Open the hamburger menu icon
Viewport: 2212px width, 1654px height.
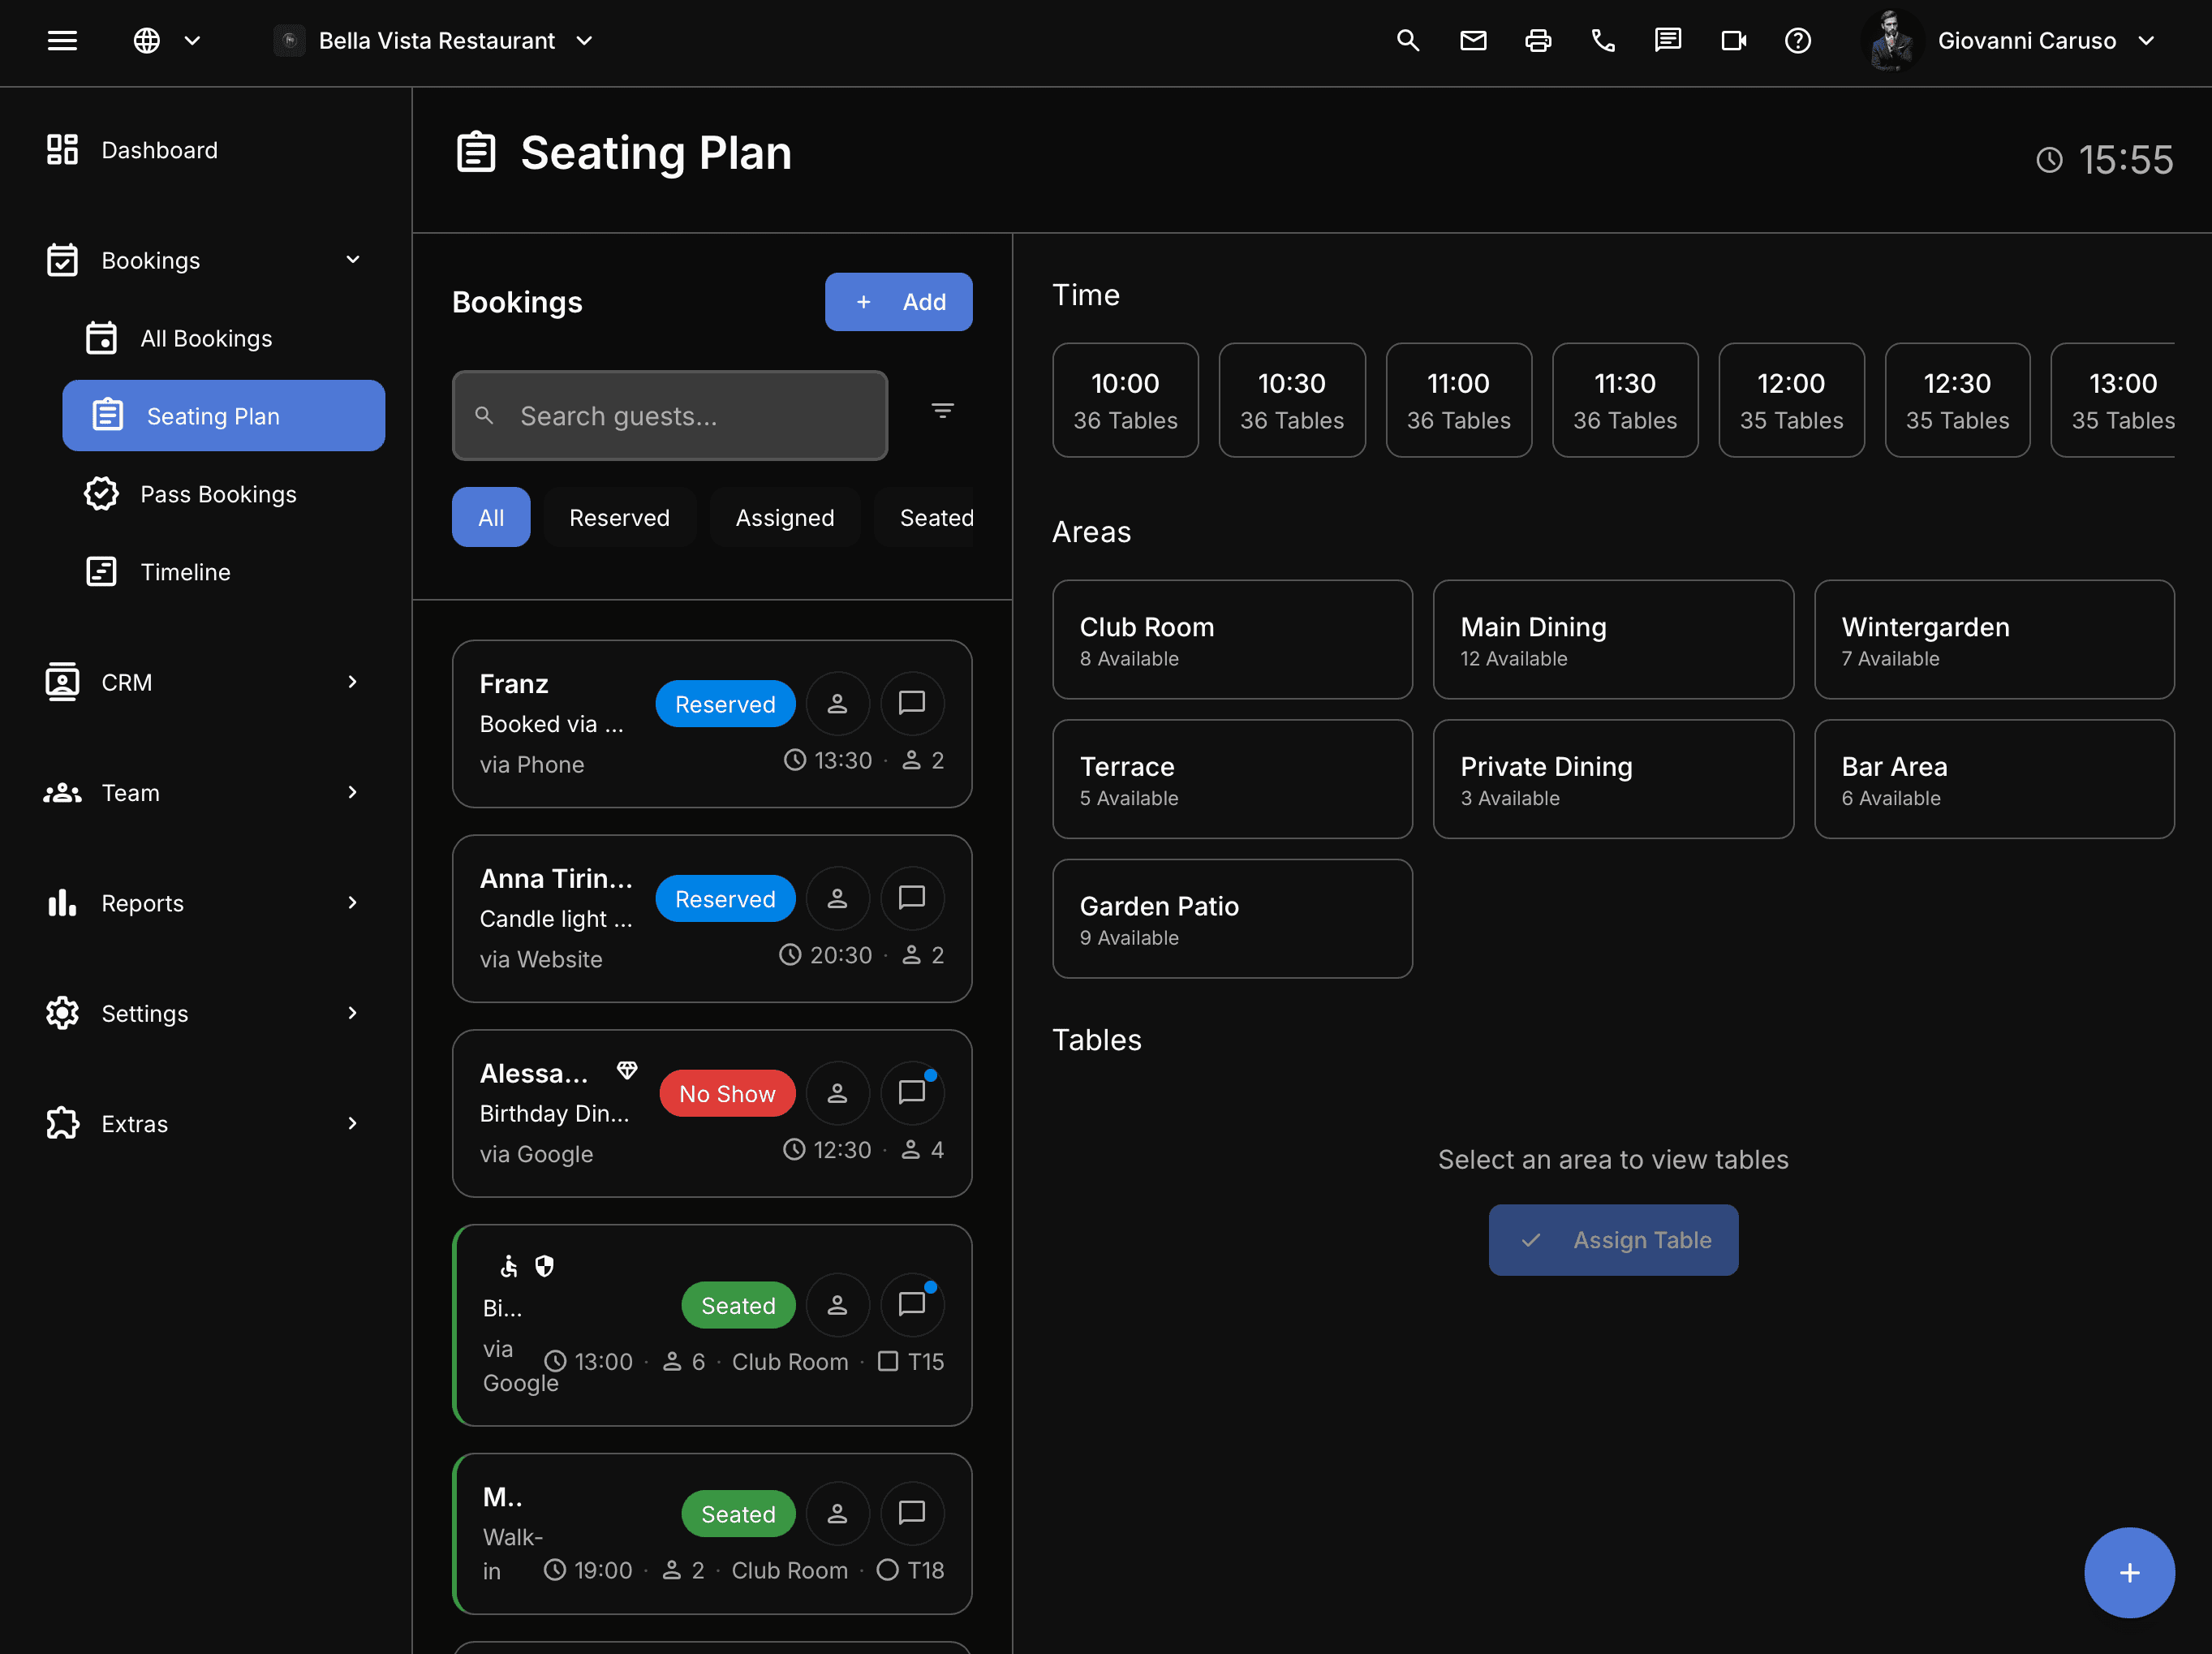pos(62,40)
